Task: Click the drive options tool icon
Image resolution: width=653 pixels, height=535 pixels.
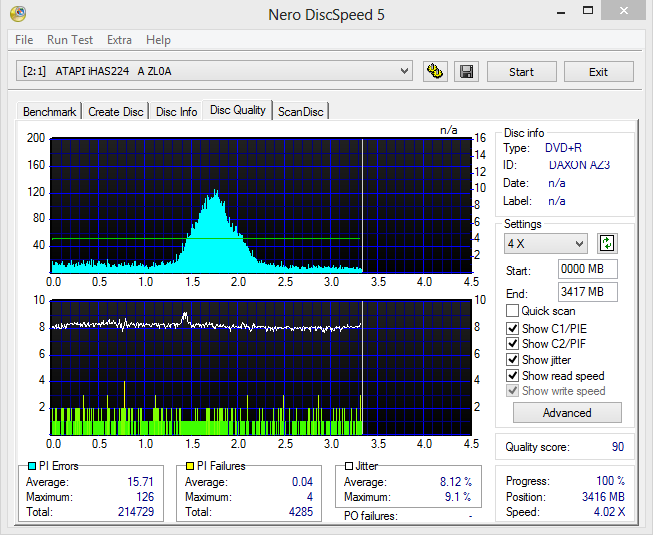Action: point(435,71)
